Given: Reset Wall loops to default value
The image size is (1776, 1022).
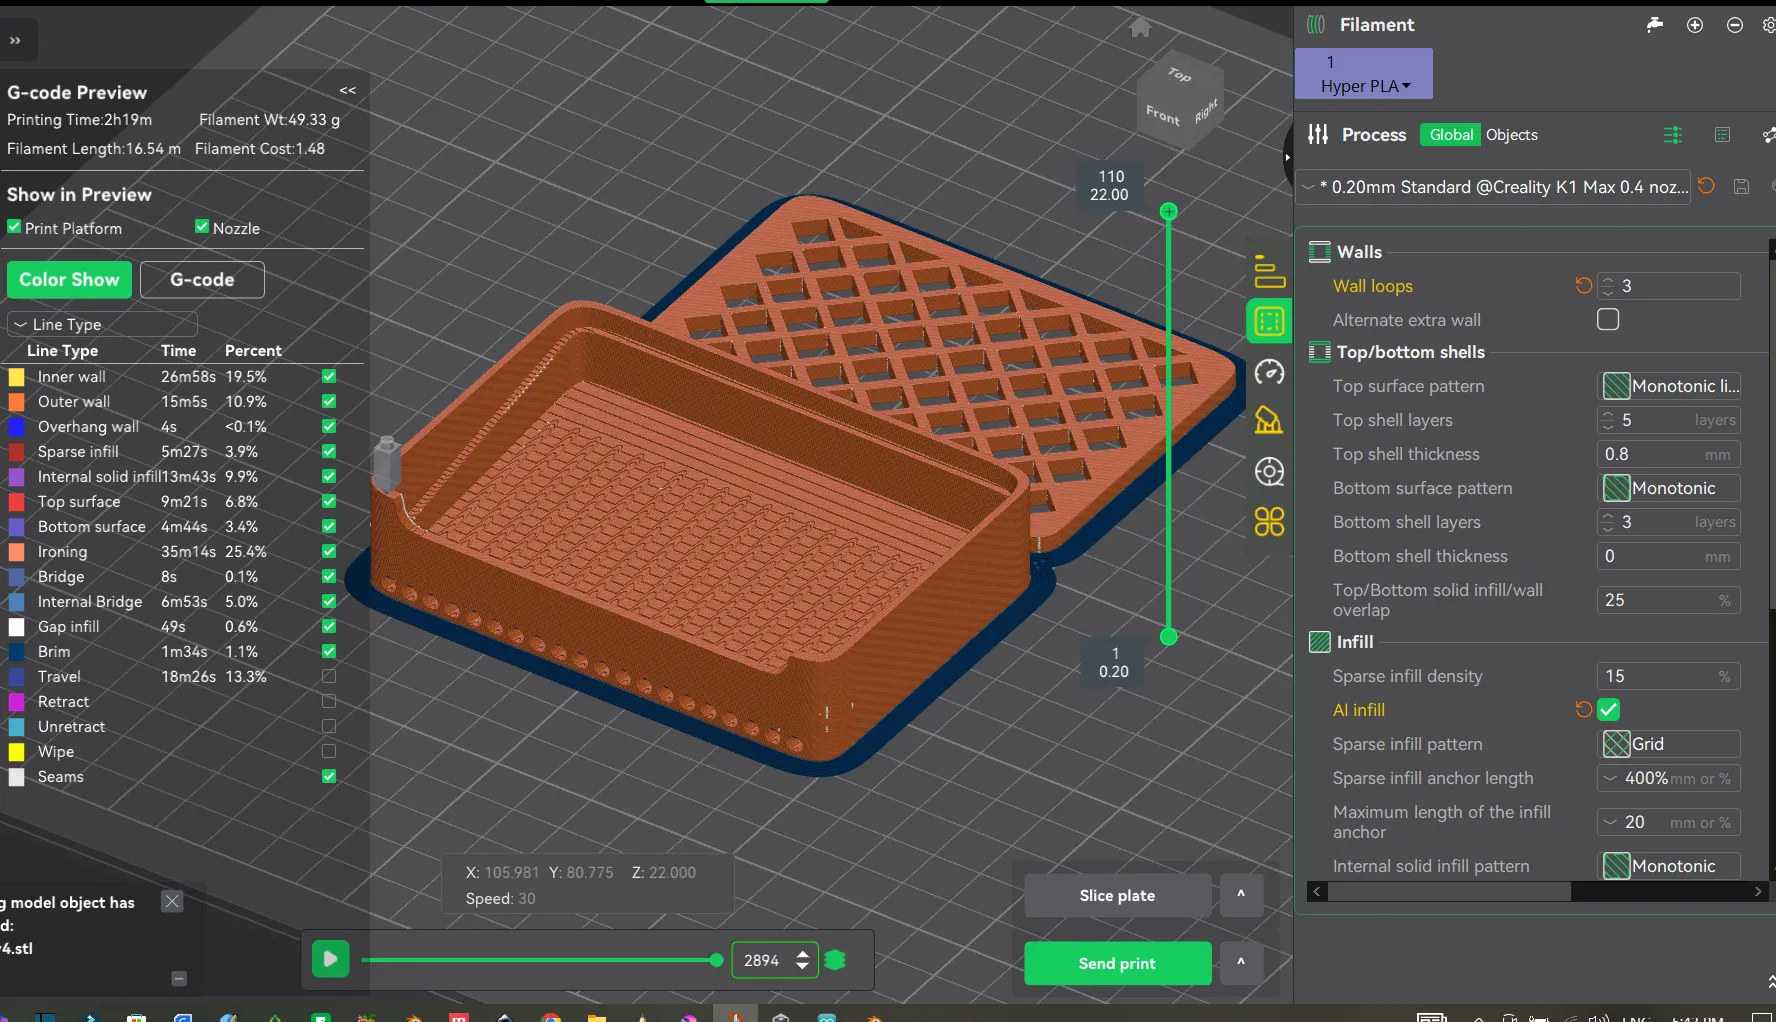Looking at the screenshot, I should pyautogui.click(x=1583, y=286).
